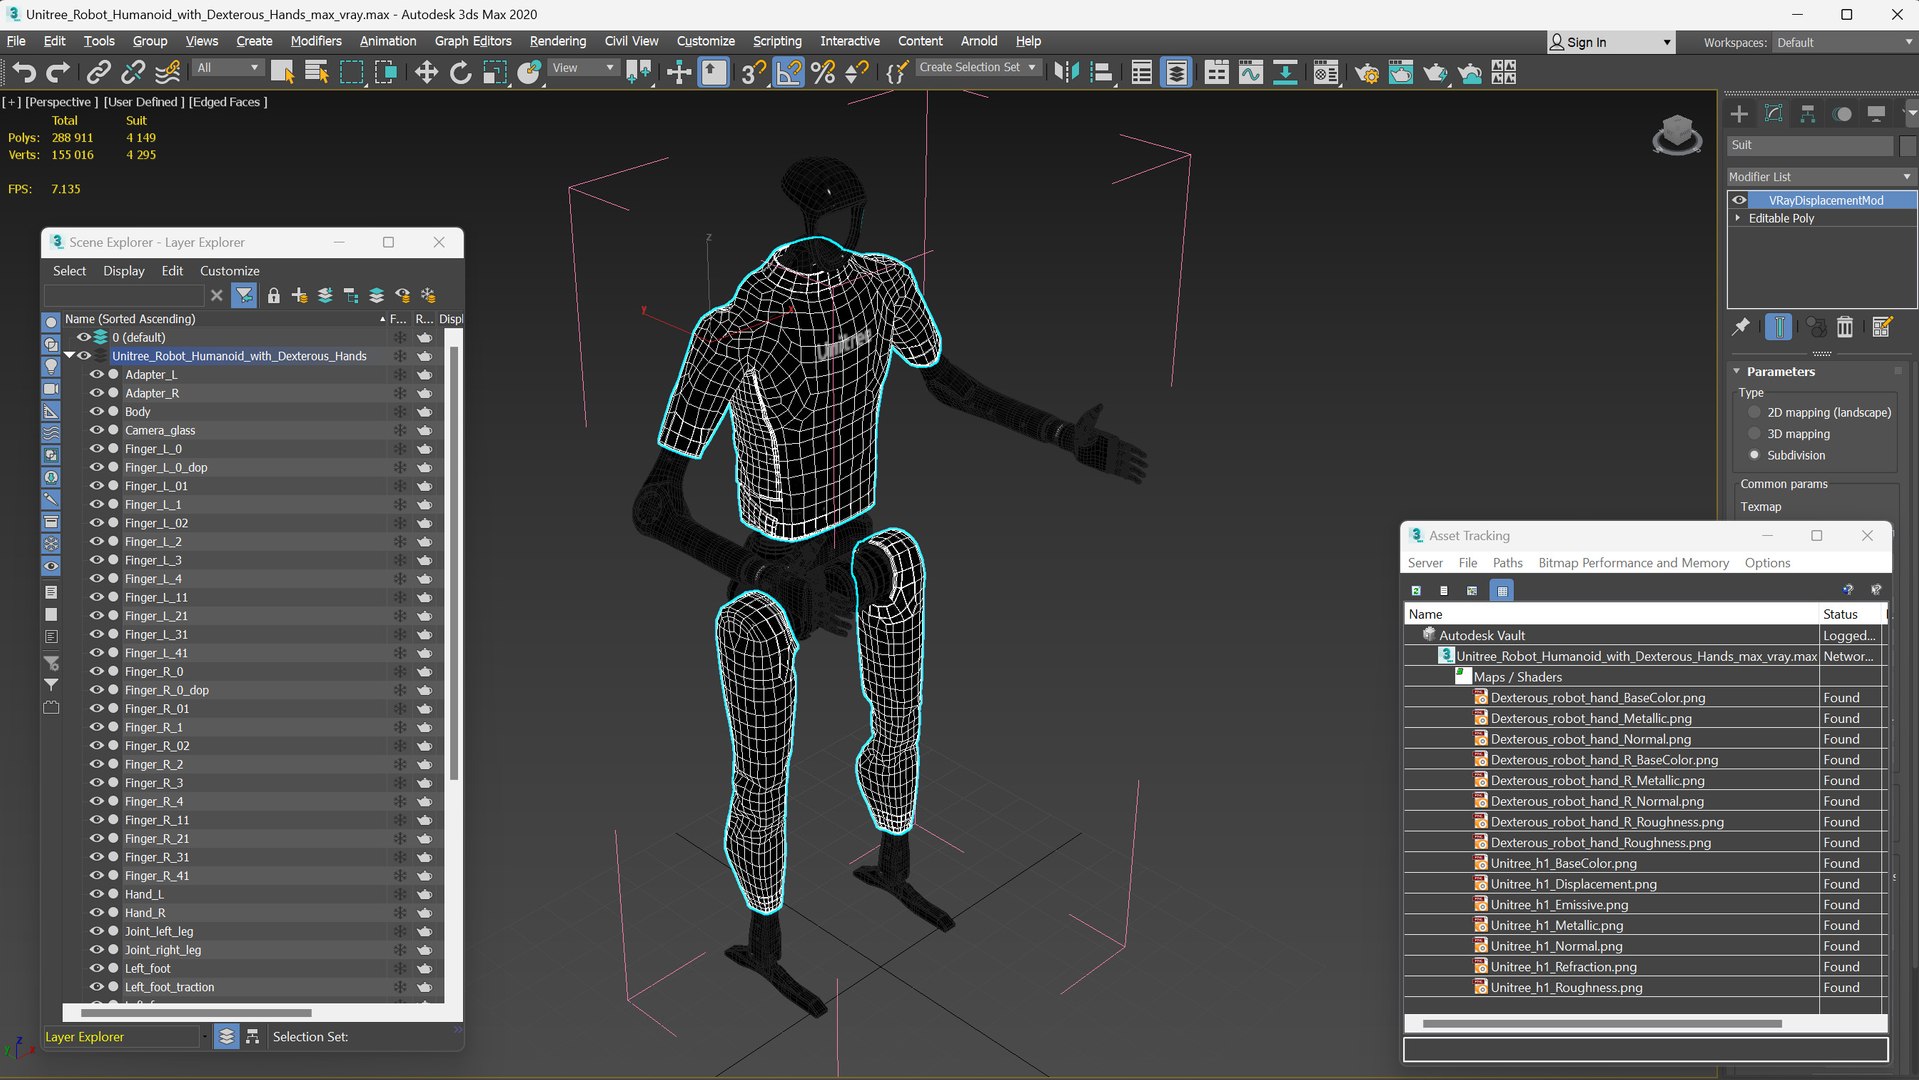Open the Hierarchy command panel tab
This screenshot has width=1919, height=1080.
1807,113
